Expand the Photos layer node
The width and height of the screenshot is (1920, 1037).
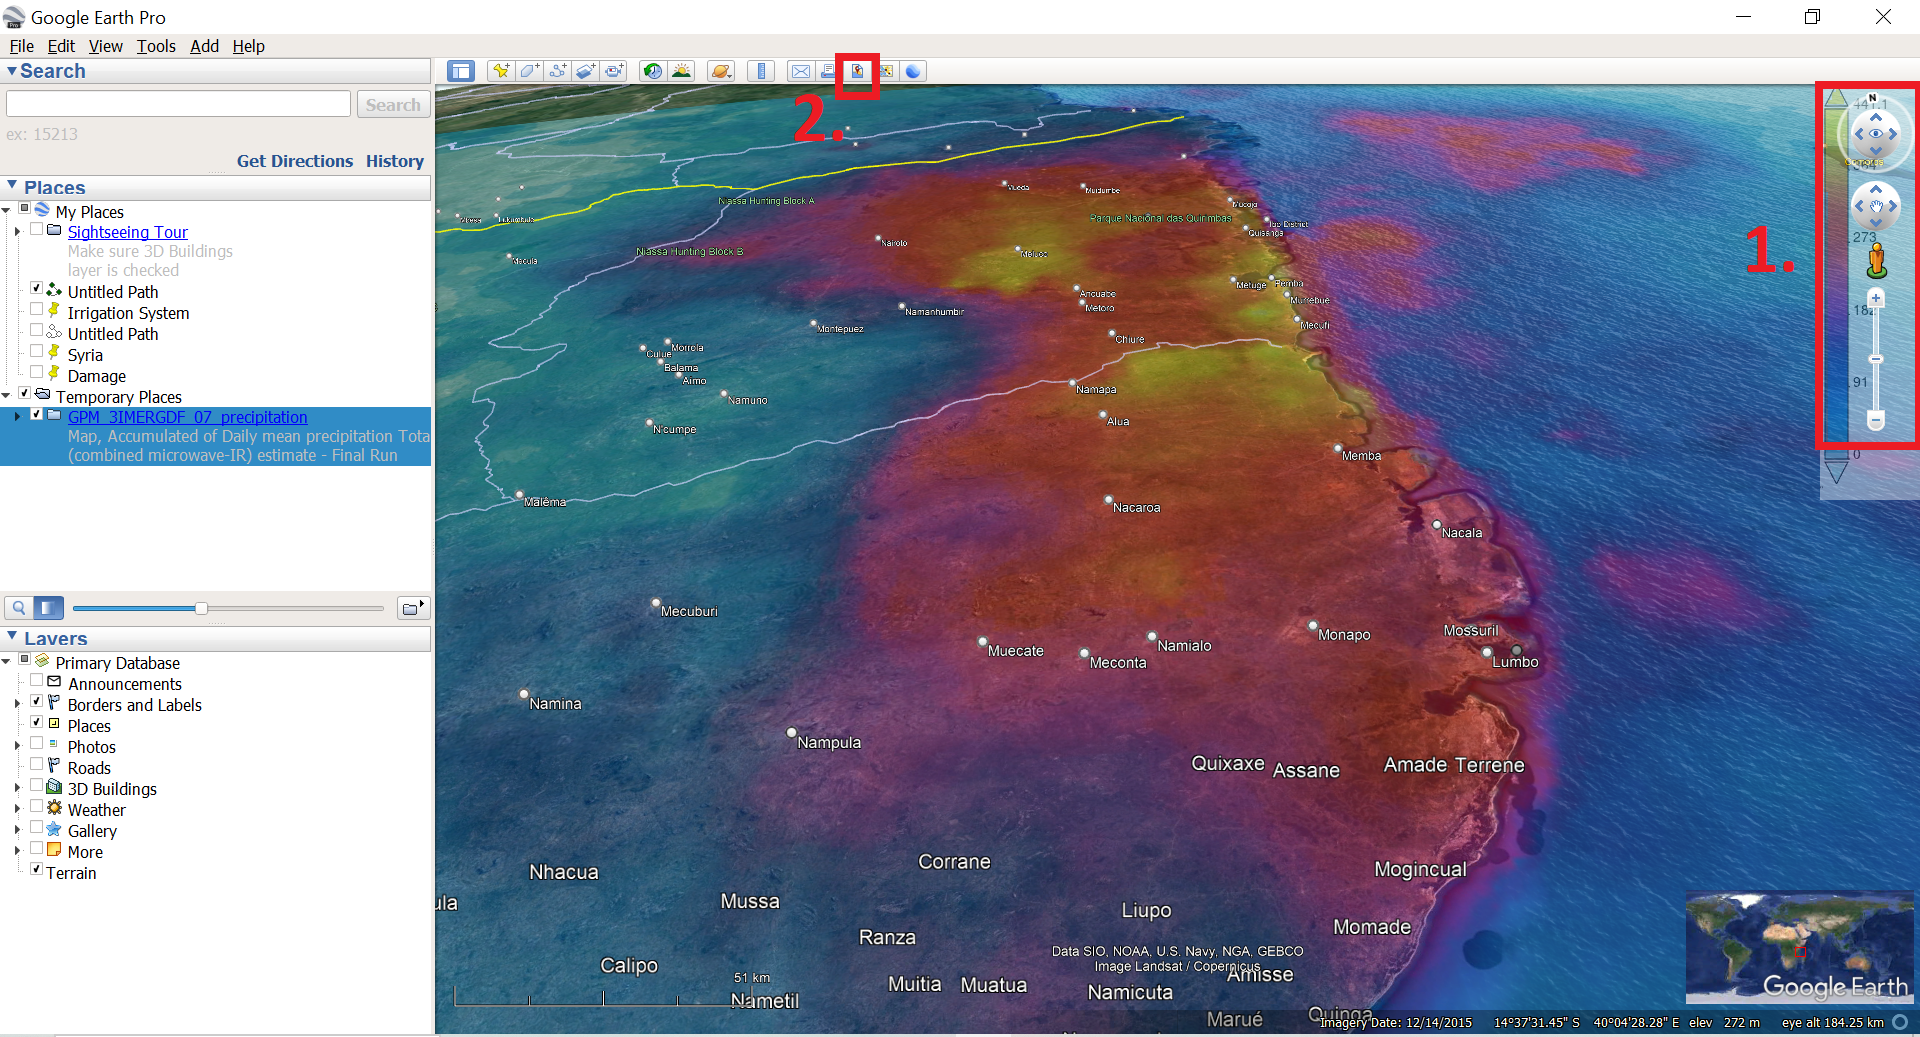click(x=17, y=746)
